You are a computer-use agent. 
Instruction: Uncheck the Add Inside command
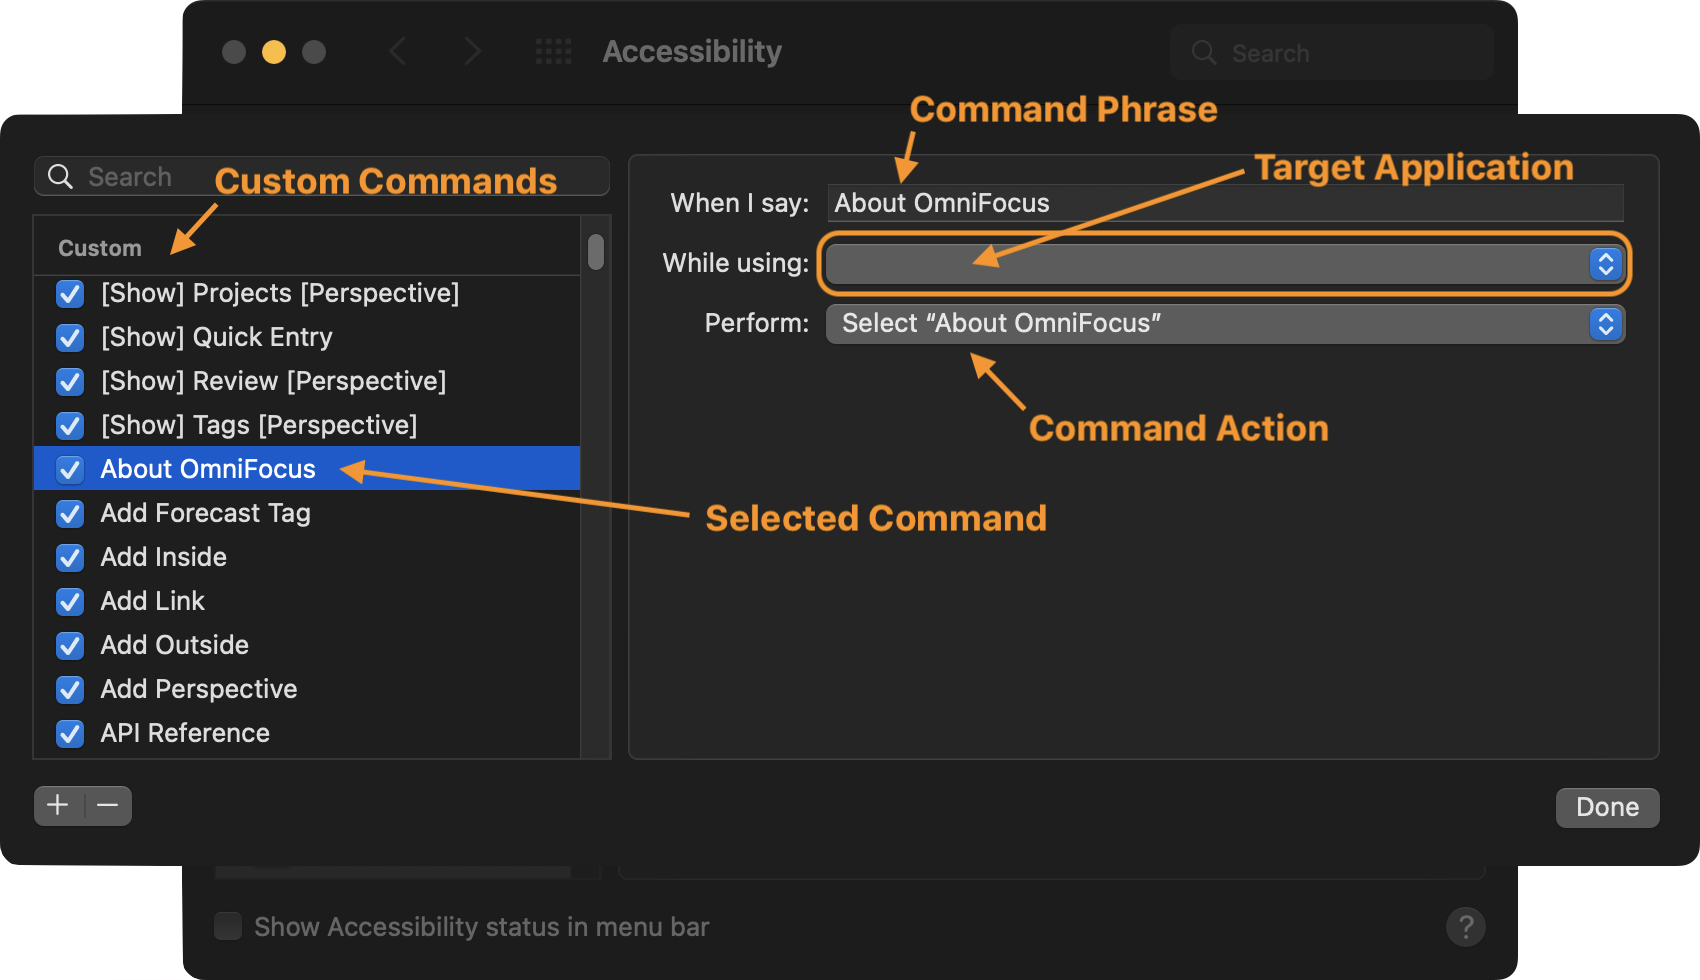tap(70, 558)
